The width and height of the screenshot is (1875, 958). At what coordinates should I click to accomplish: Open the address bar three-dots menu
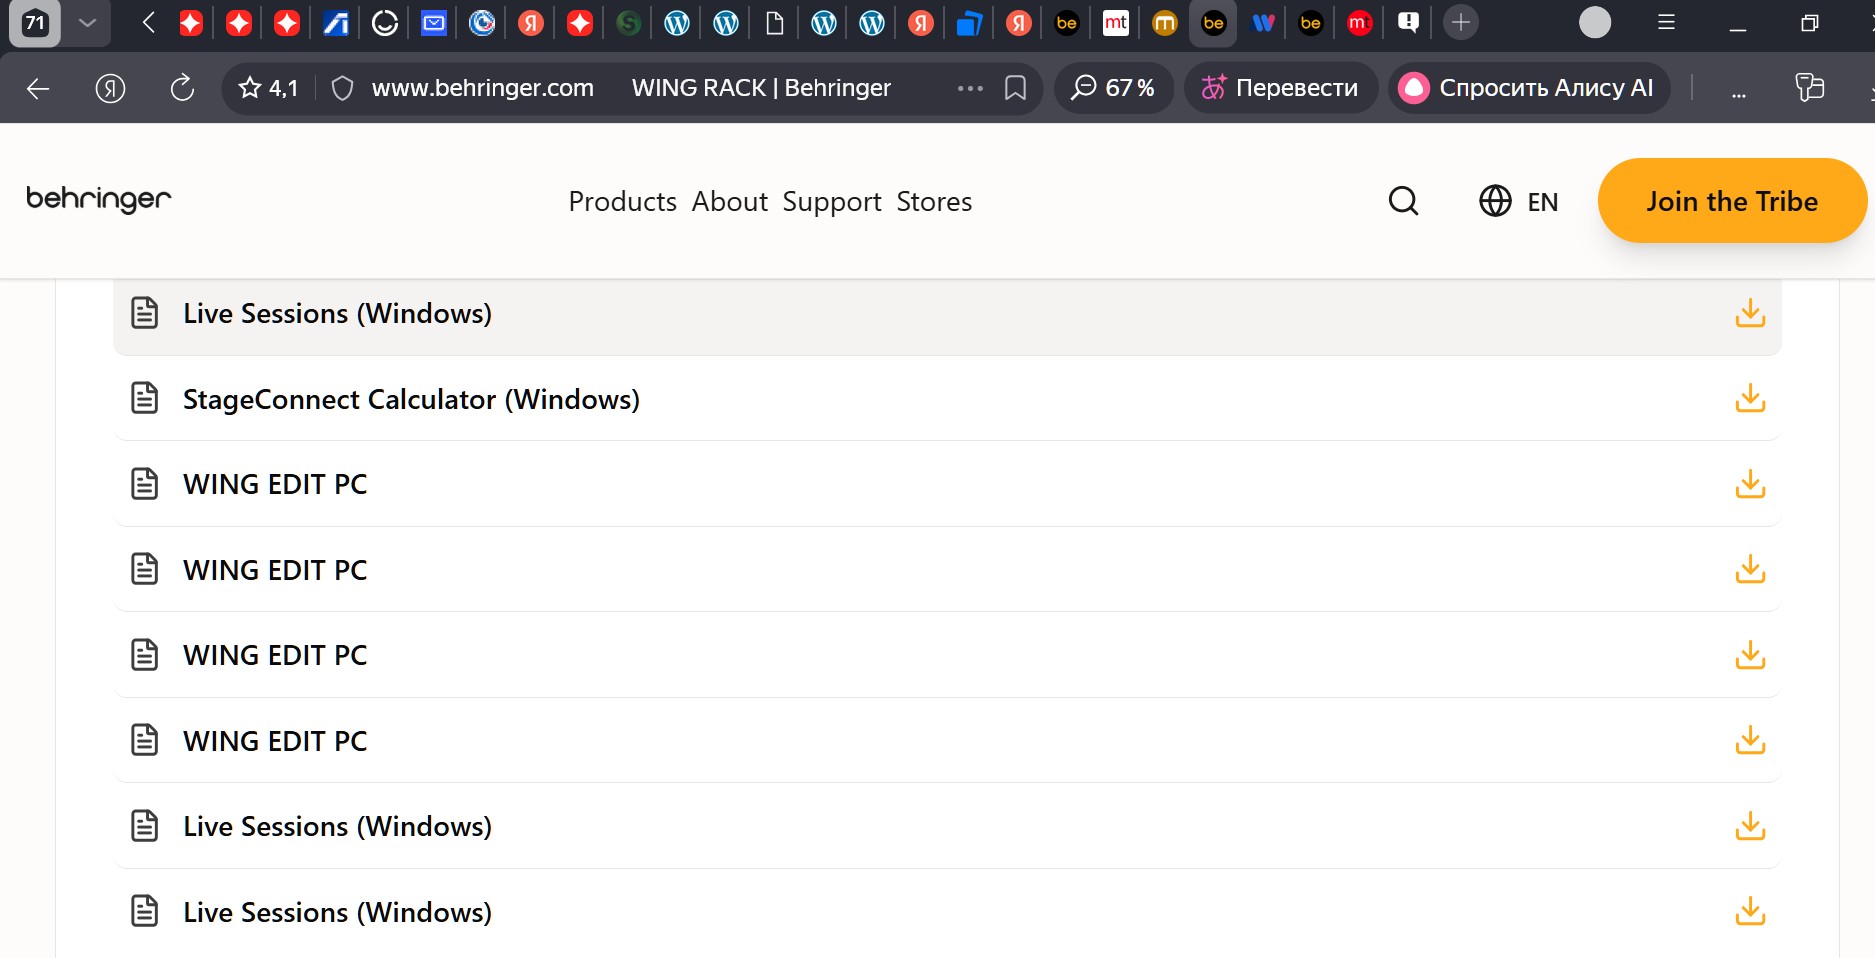coord(970,89)
